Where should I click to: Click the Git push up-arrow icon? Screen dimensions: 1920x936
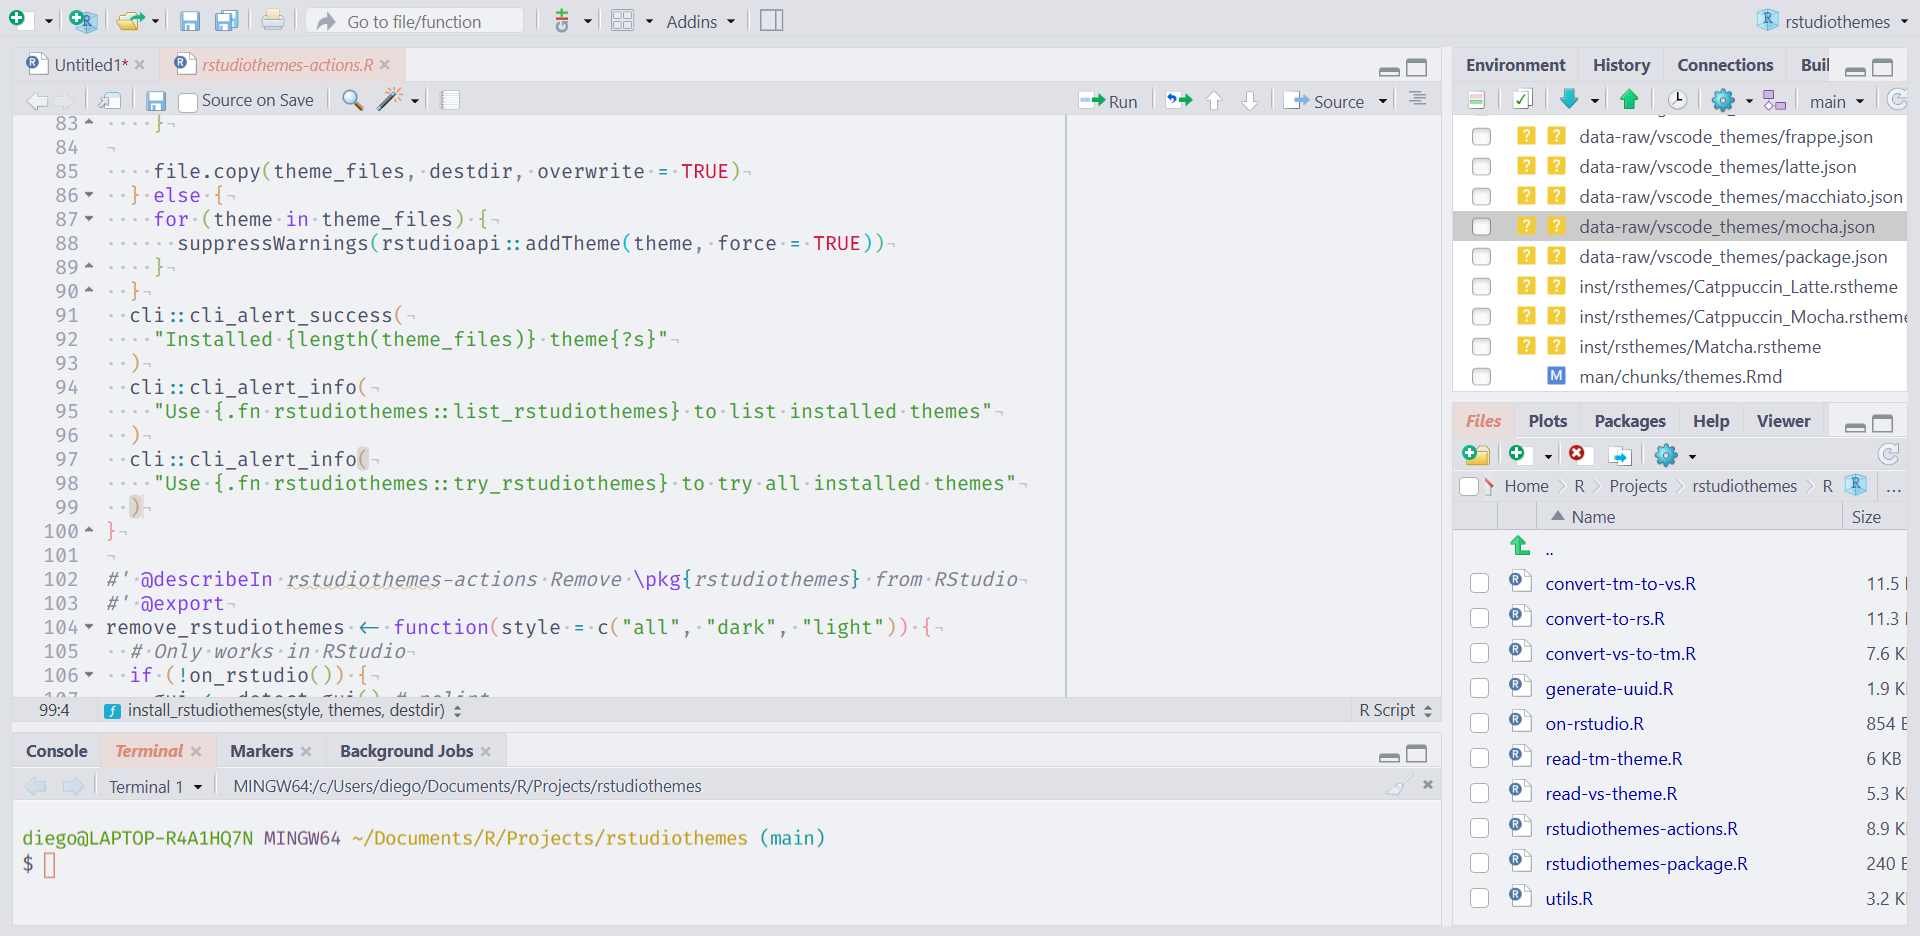pos(1629,100)
